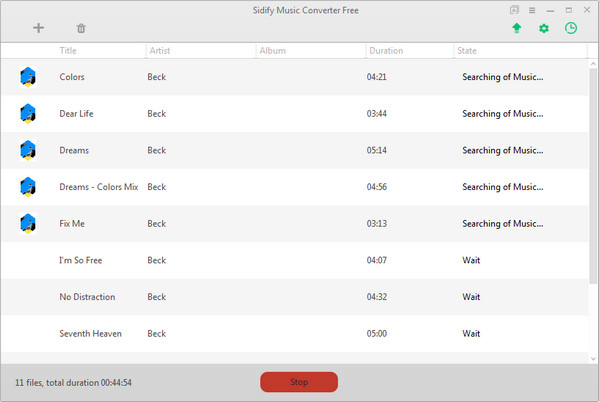Image resolution: width=599 pixels, height=402 pixels.
Task: Open conversion history via the clock icon
Action: pyautogui.click(x=571, y=28)
